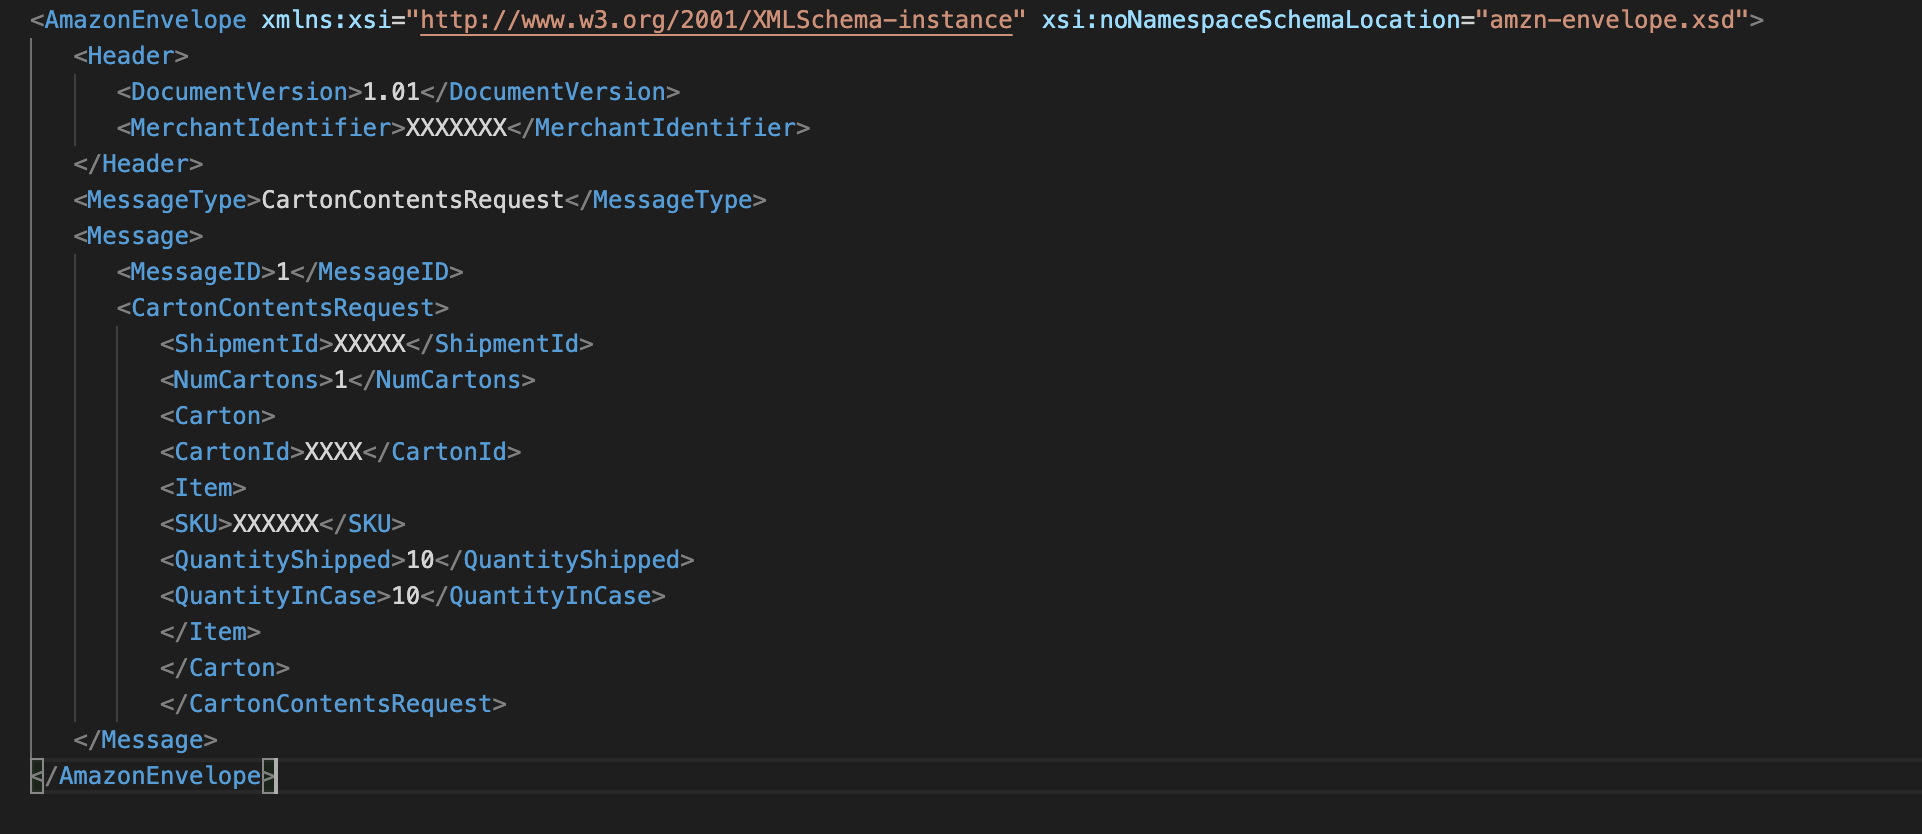Click the xsi:noNamespaceSchemaLocation attribute name

(x=1251, y=20)
